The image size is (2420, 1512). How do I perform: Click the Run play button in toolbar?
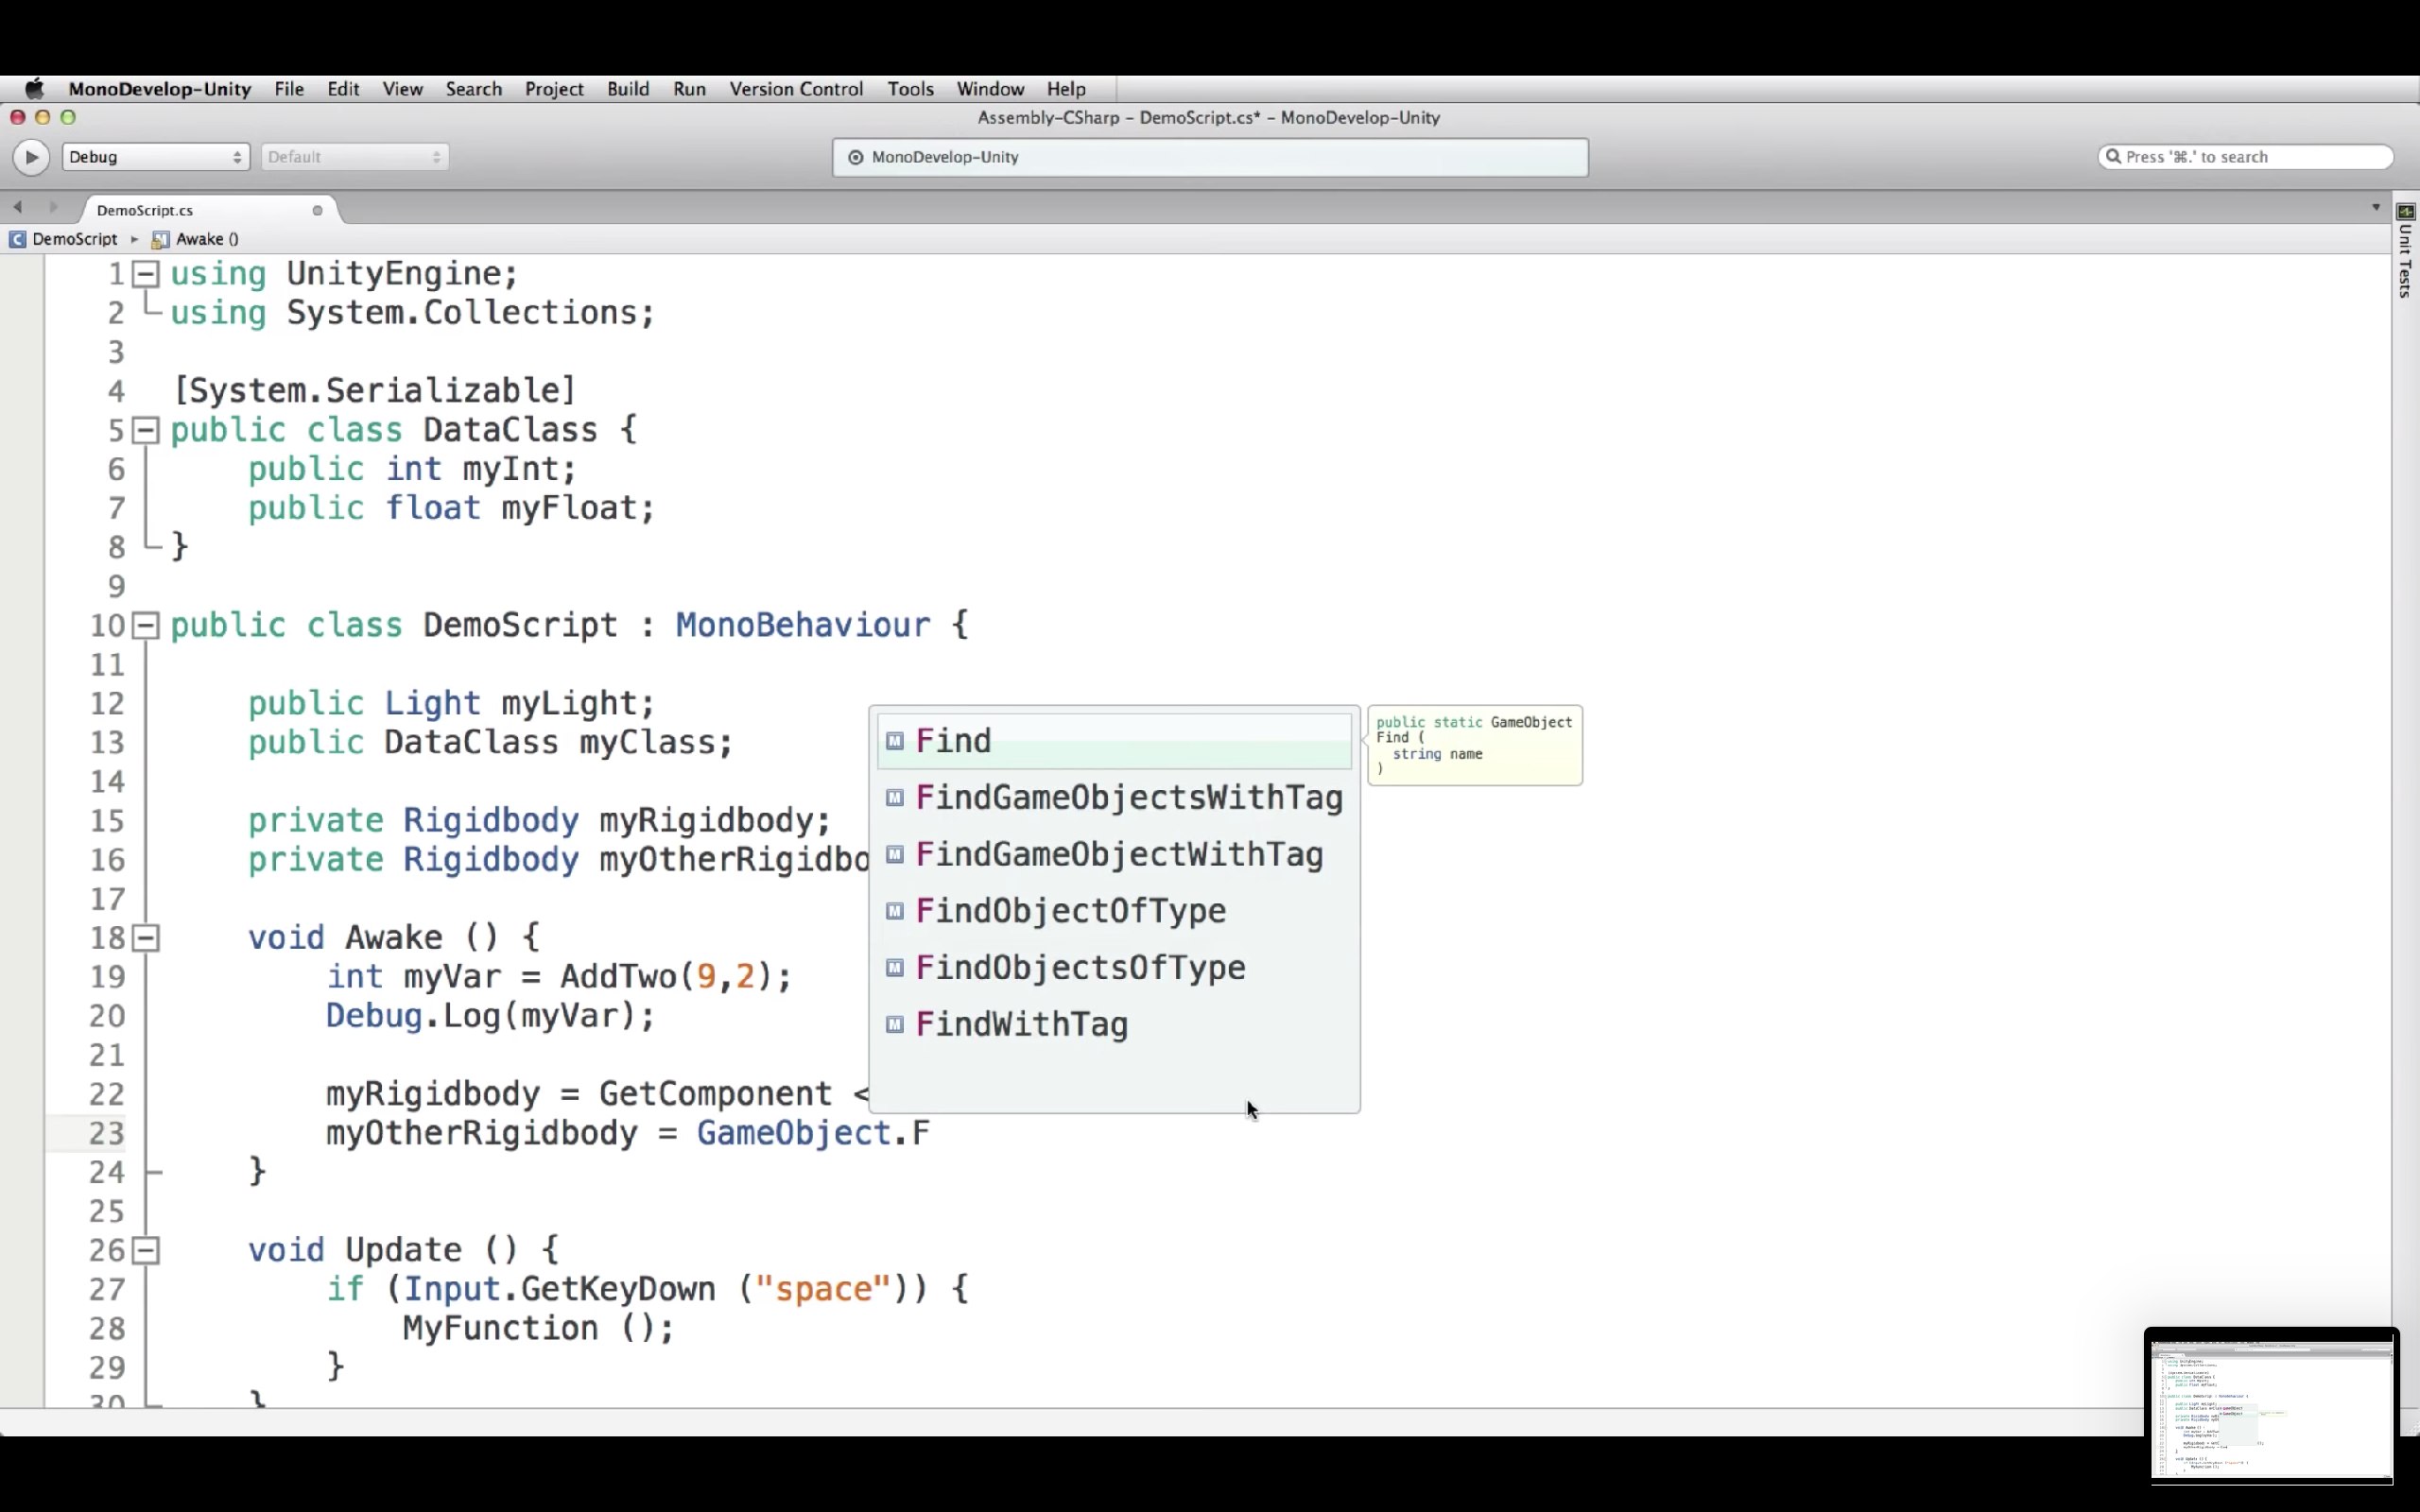pyautogui.click(x=31, y=157)
